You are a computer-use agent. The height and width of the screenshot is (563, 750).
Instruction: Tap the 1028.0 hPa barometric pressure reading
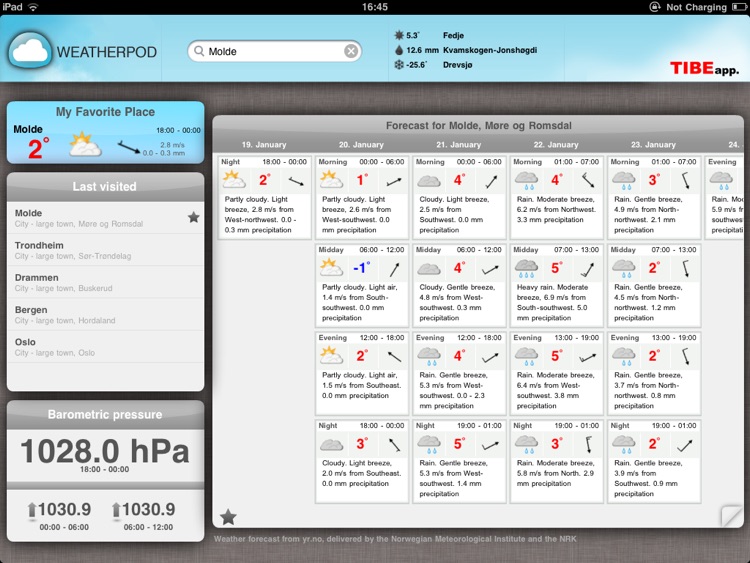tap(105, 452)
